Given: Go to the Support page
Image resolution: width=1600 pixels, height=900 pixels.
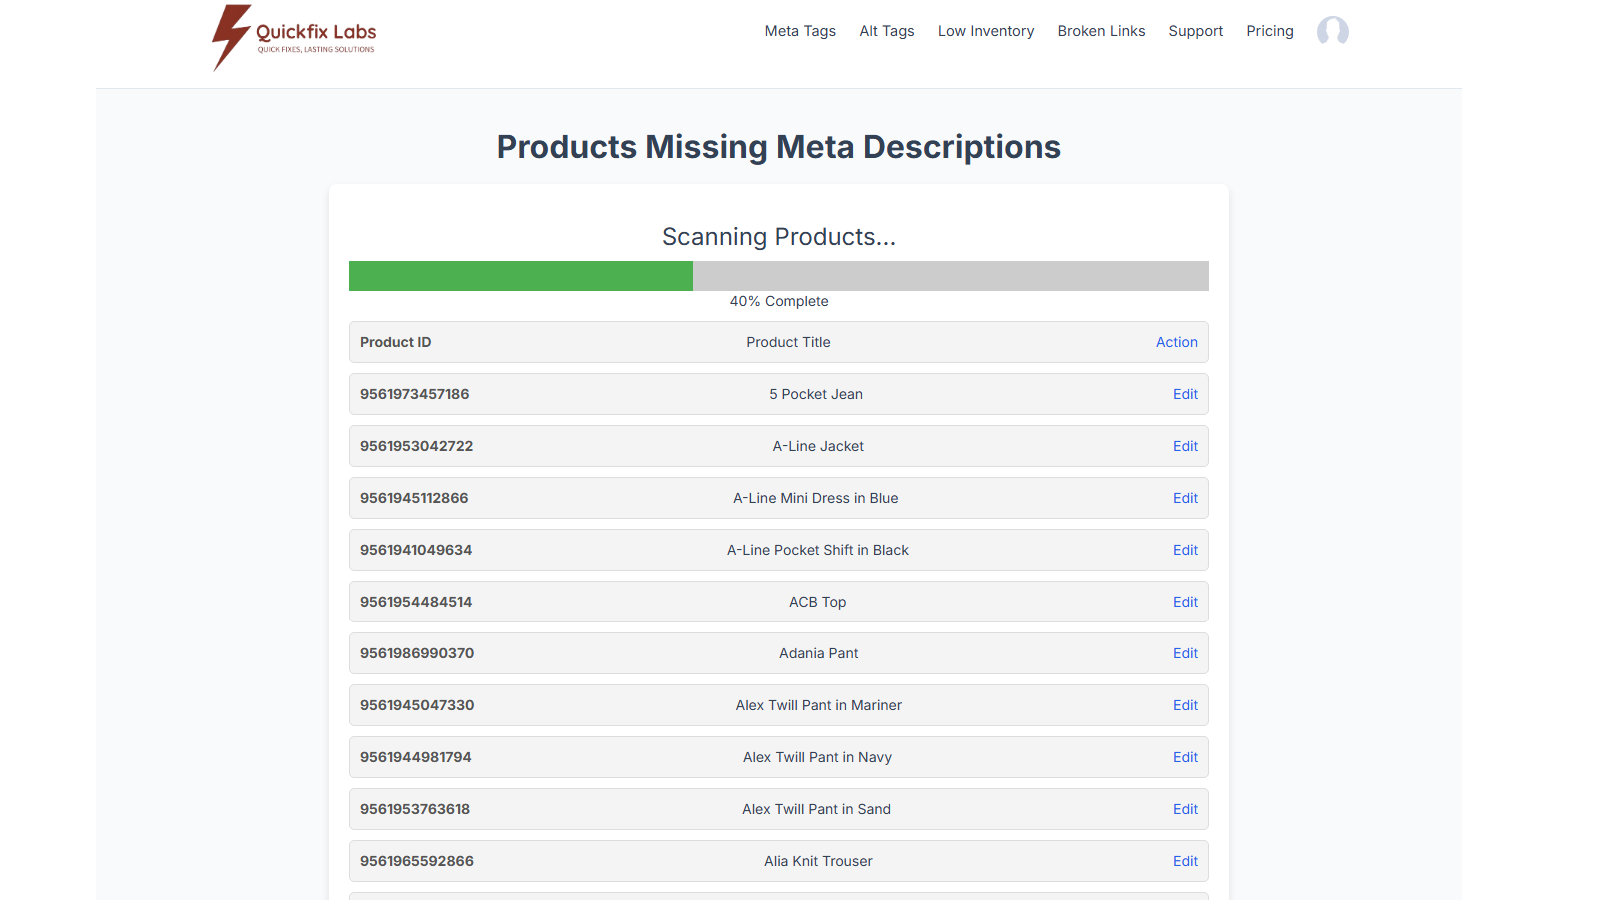Looking at the screenshot, I should (x=1195, y=31).
